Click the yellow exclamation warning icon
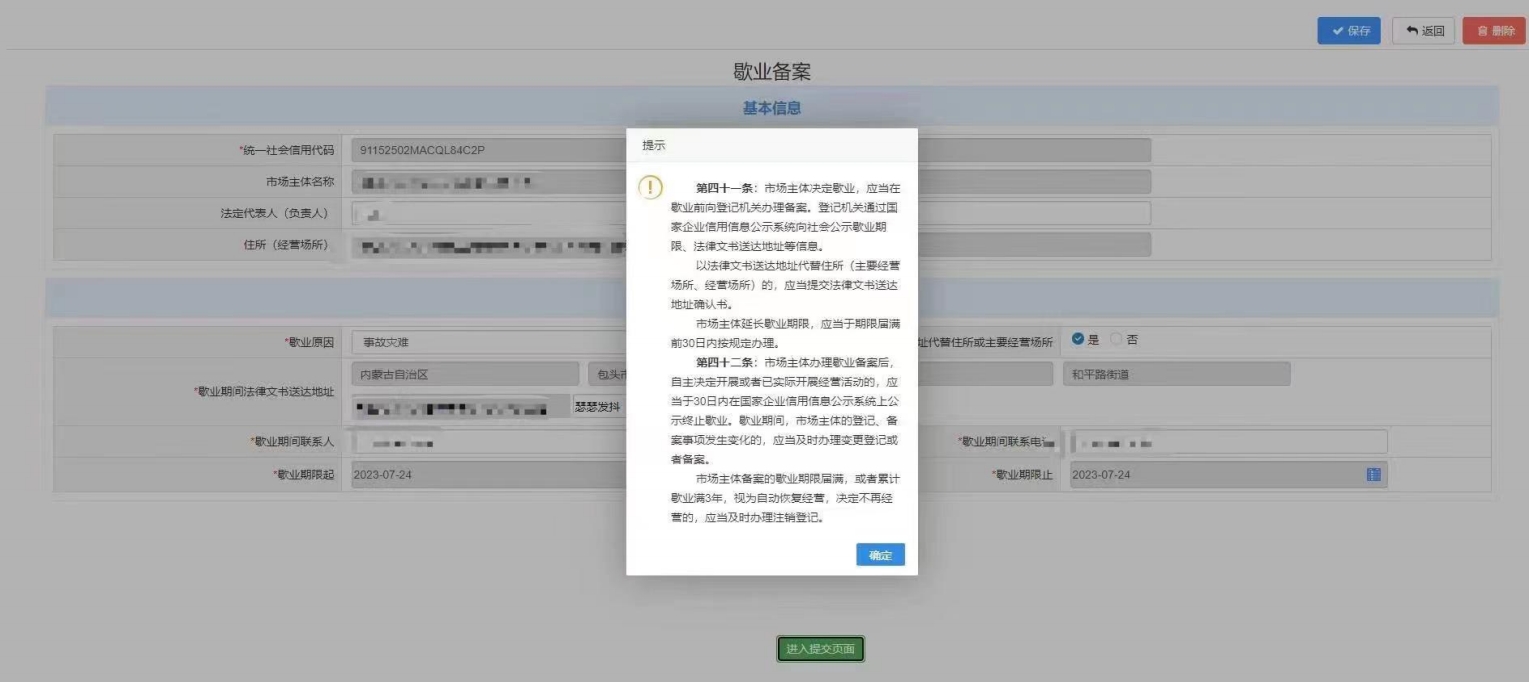The width and height of the screenshot is (1529, 683). [650, 187]
